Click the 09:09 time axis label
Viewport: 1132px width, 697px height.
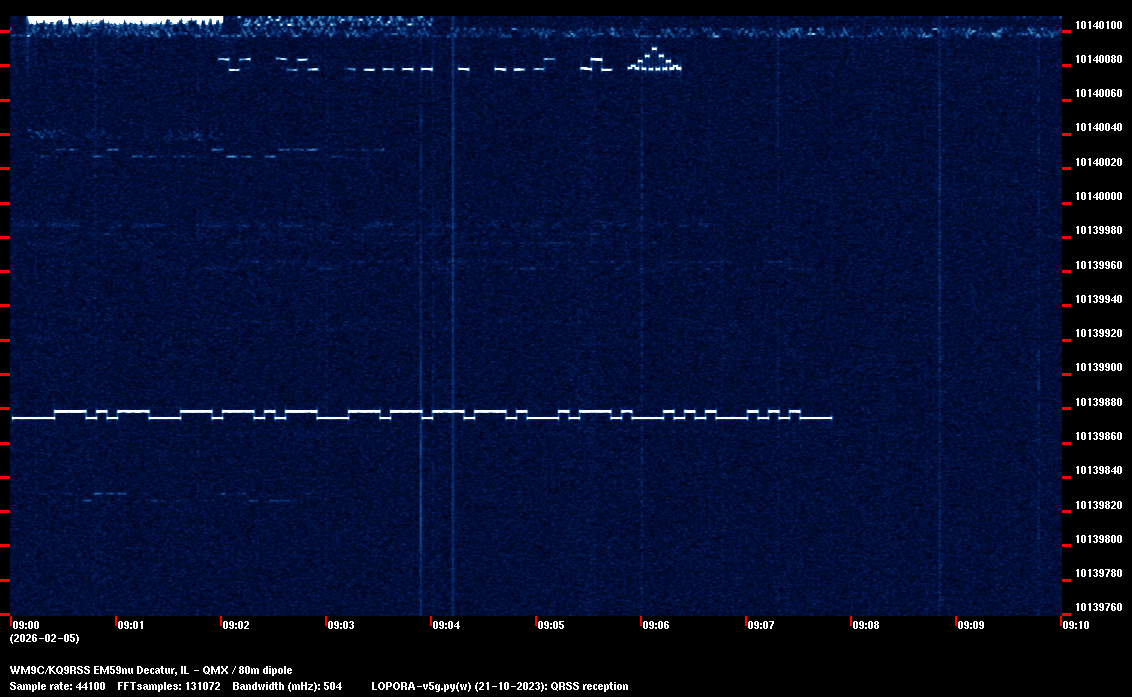pyautogui.click(x=971, y=625)
